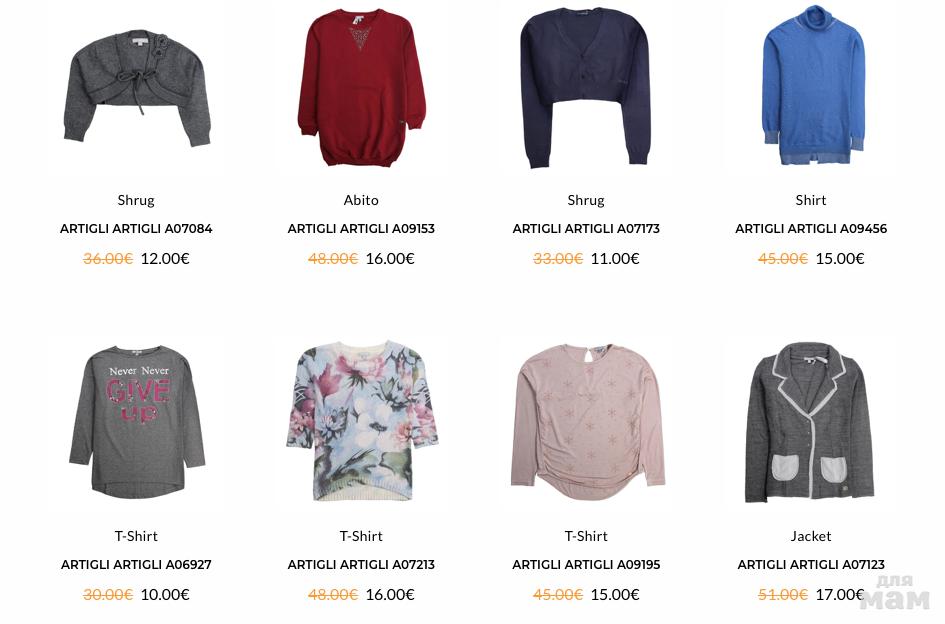
Task: Select the ARTIGLI ARTIGLI A09195 product name
Action: coord(586,565)
